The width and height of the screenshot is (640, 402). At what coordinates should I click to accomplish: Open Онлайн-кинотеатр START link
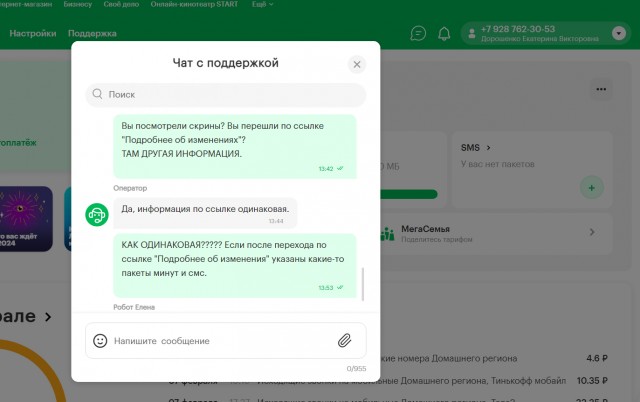(194, 4)
